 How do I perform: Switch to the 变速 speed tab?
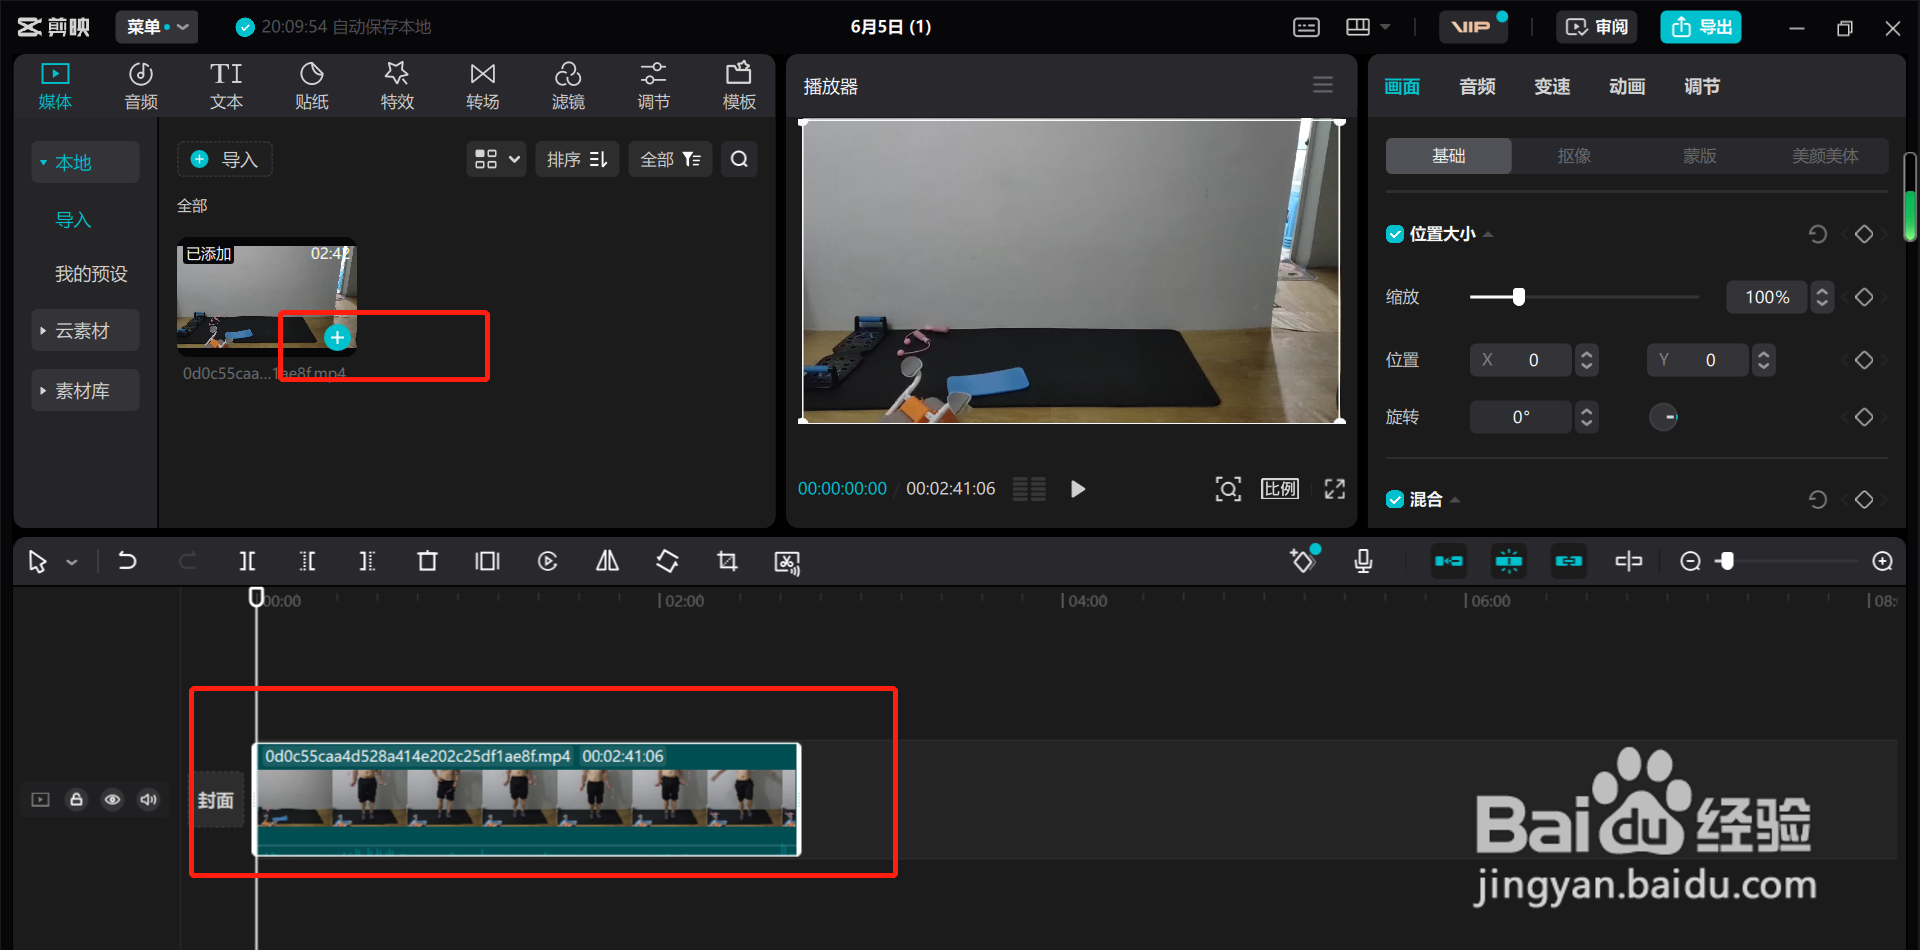coord(1552,87)
